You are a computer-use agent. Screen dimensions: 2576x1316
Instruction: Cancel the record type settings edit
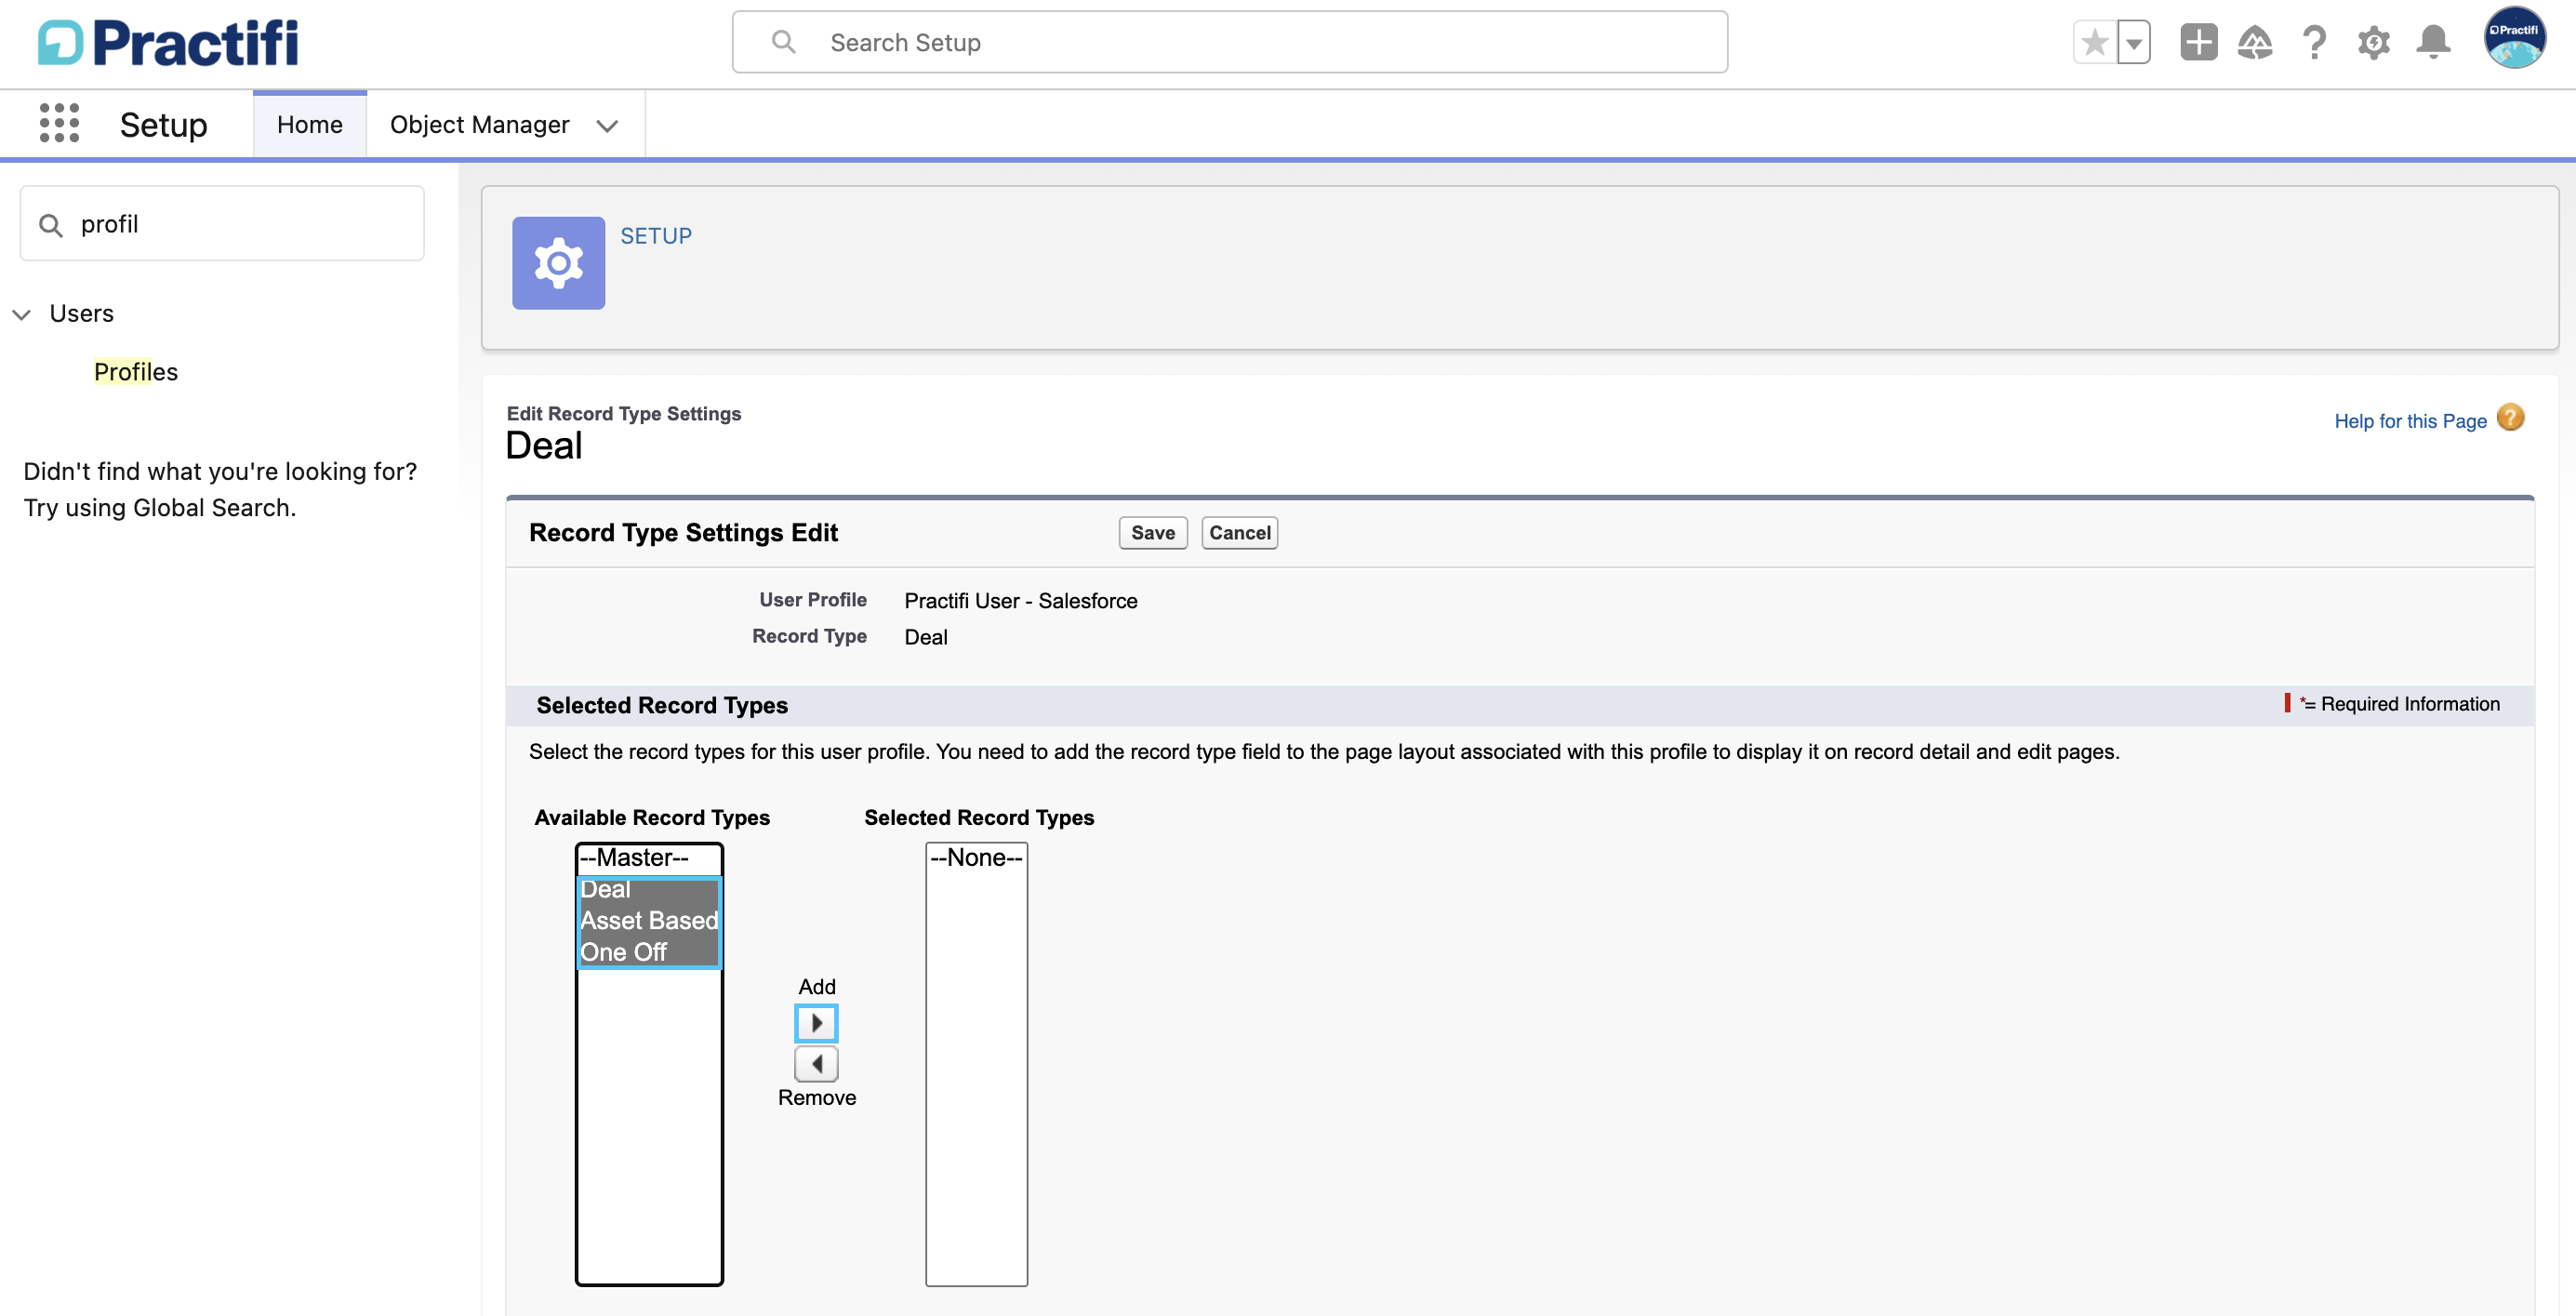coord(1239,533)
